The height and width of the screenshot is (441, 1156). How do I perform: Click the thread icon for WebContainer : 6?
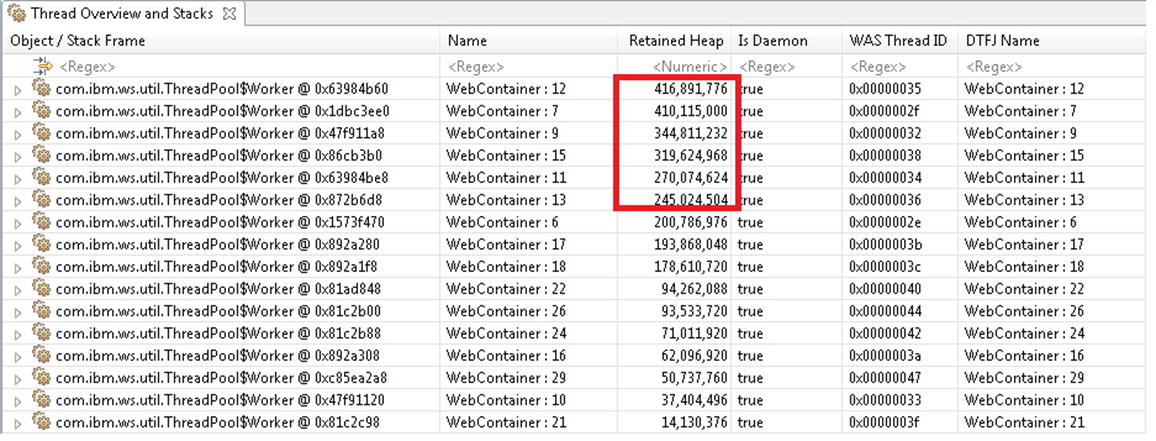tap(41, 222)
